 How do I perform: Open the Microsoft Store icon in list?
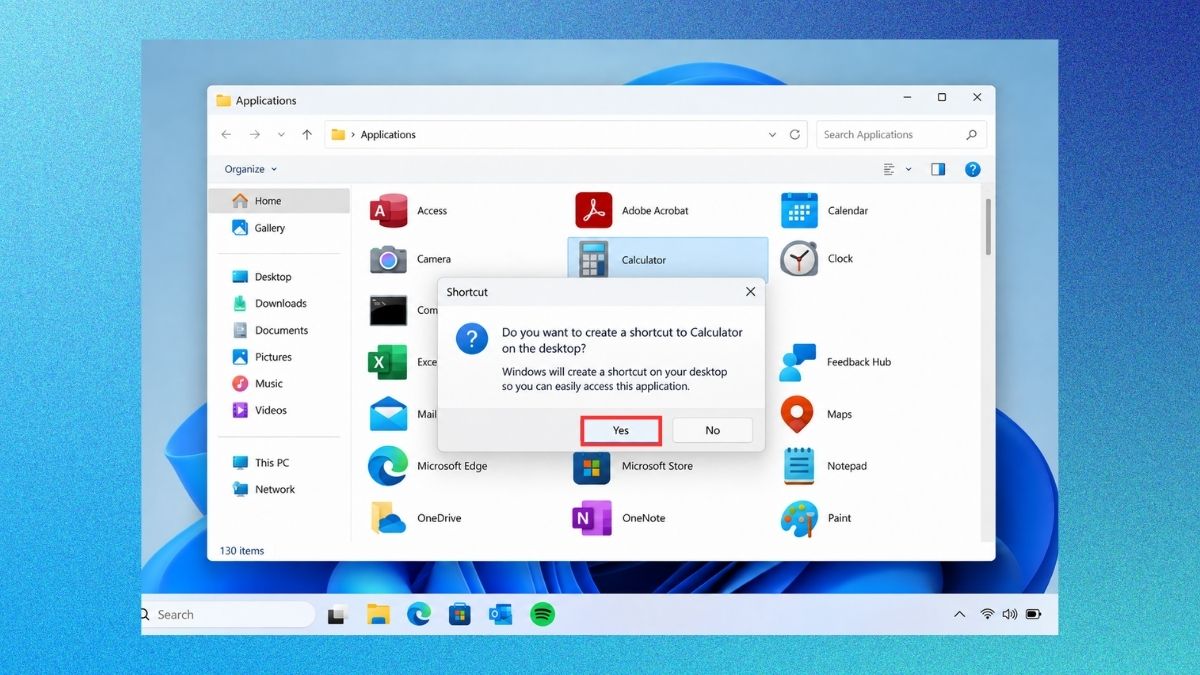click(592, 466)
